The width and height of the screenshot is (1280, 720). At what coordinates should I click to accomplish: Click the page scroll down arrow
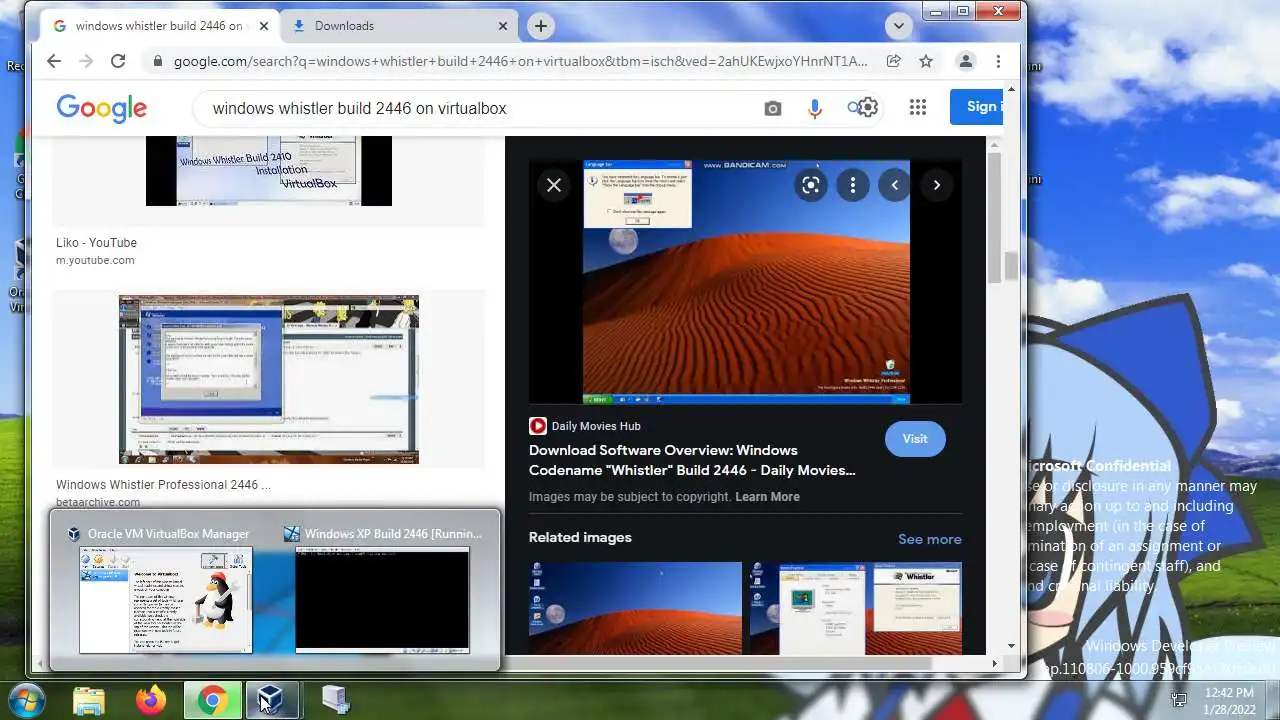[1011, 645]
